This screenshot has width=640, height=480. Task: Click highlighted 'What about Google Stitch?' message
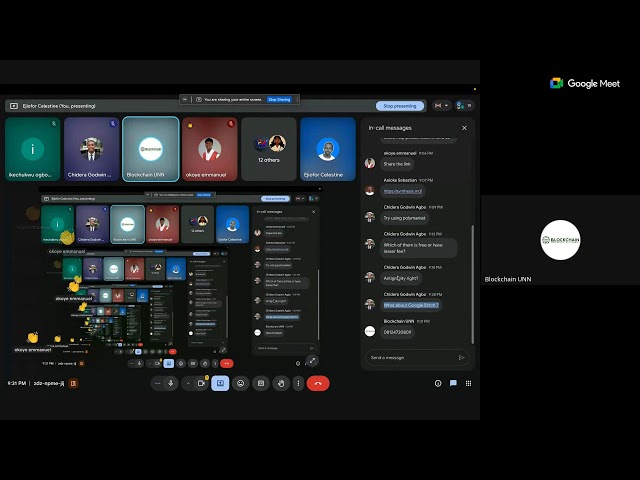point(411,305)
